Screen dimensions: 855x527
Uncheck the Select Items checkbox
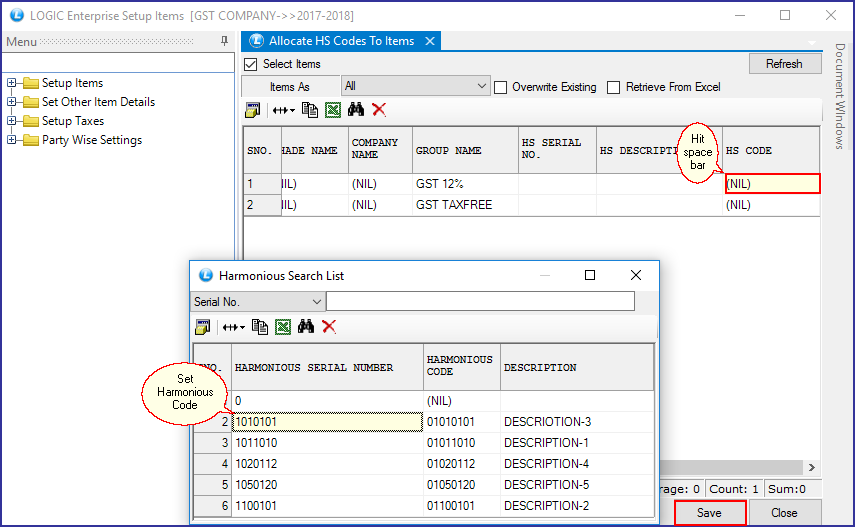click(x=252, y=64)
